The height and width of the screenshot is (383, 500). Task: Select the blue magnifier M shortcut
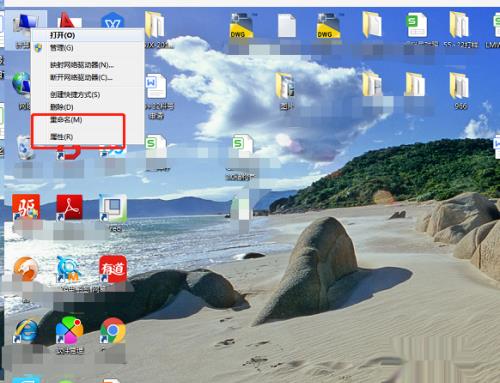pyautogui.click(x=69, y=269)
